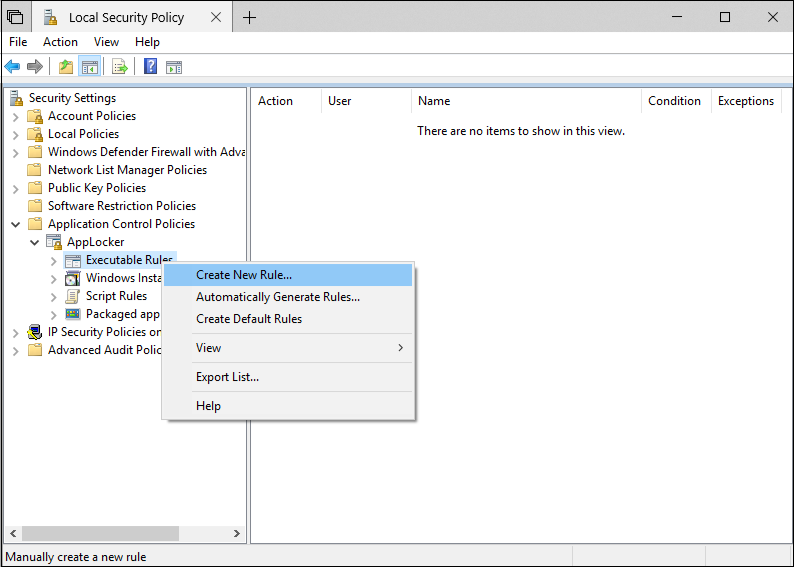Click the AppLocker node icon in tree
Viewport: 794px width, 567px height.
point(54,242)
